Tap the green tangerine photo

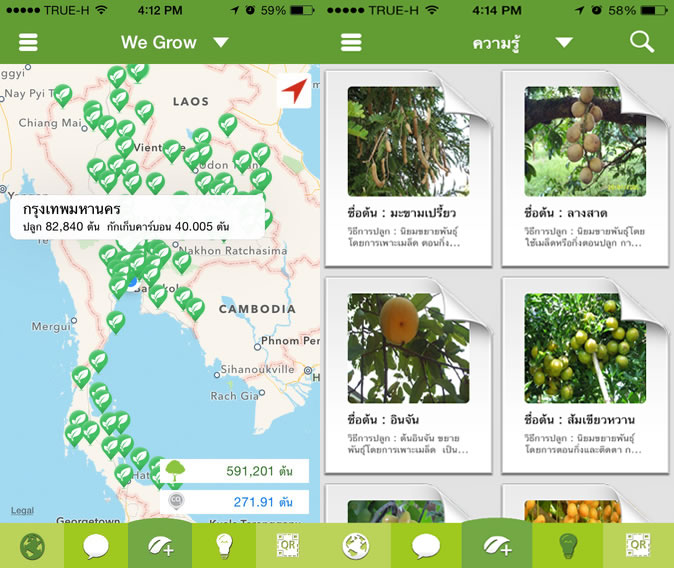coord(585,348)
